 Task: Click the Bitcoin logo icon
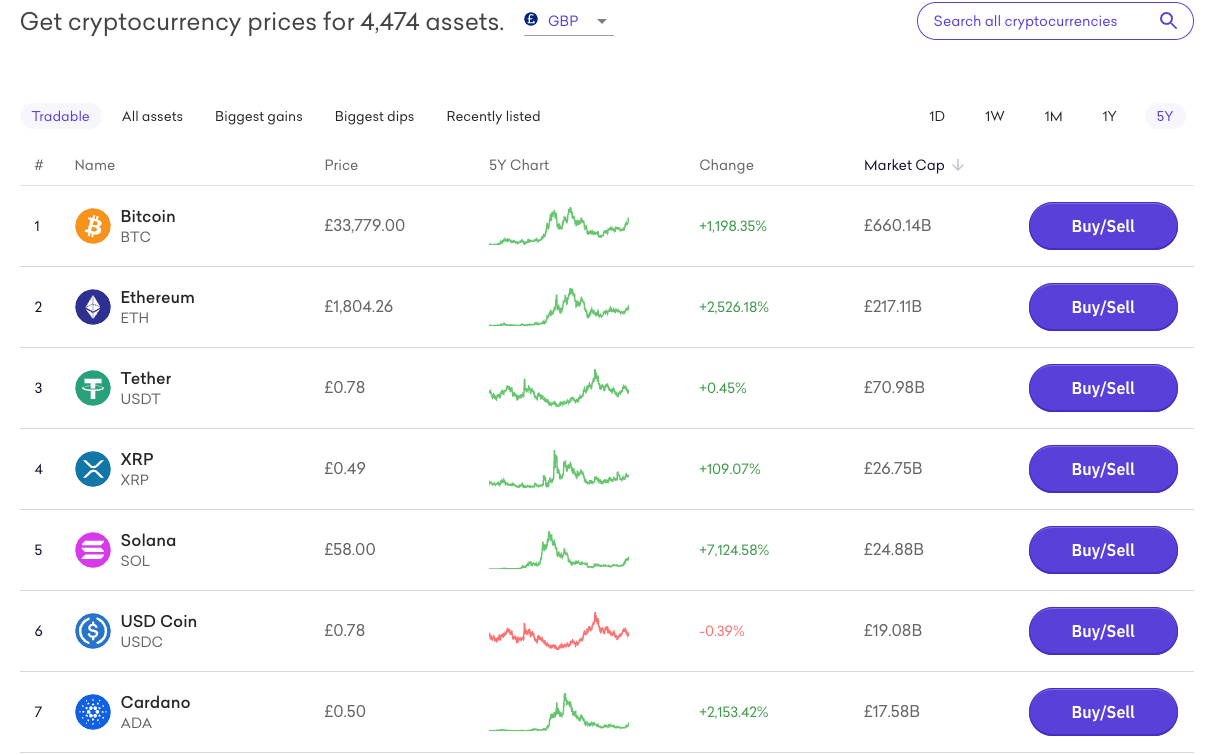tap(93, 226)
